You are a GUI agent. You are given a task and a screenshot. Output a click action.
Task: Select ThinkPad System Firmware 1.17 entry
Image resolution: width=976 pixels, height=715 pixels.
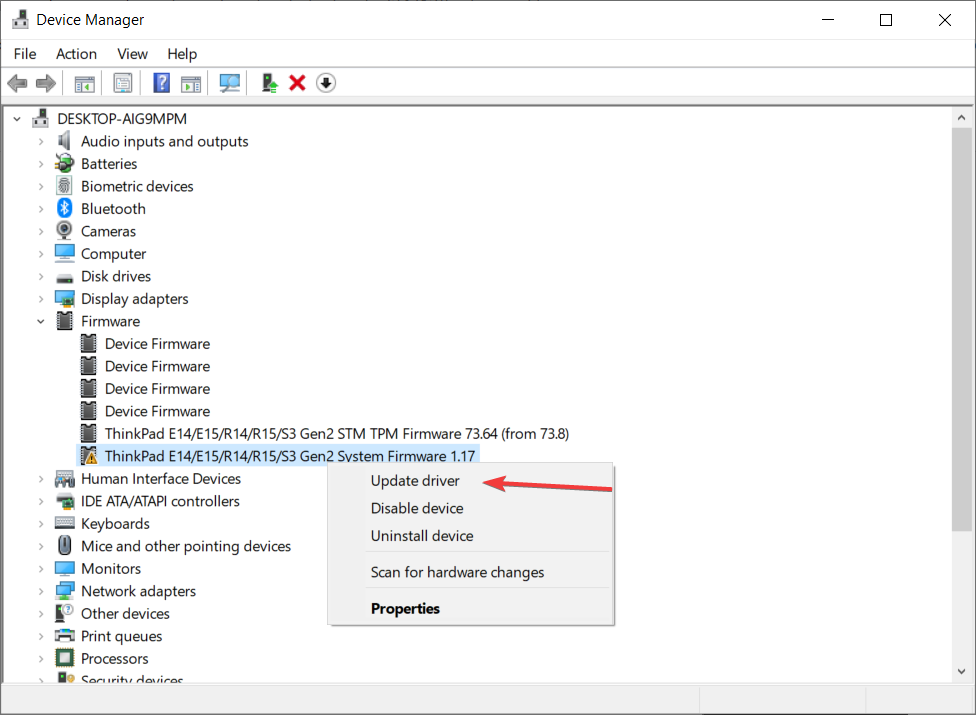pos(290,456)
